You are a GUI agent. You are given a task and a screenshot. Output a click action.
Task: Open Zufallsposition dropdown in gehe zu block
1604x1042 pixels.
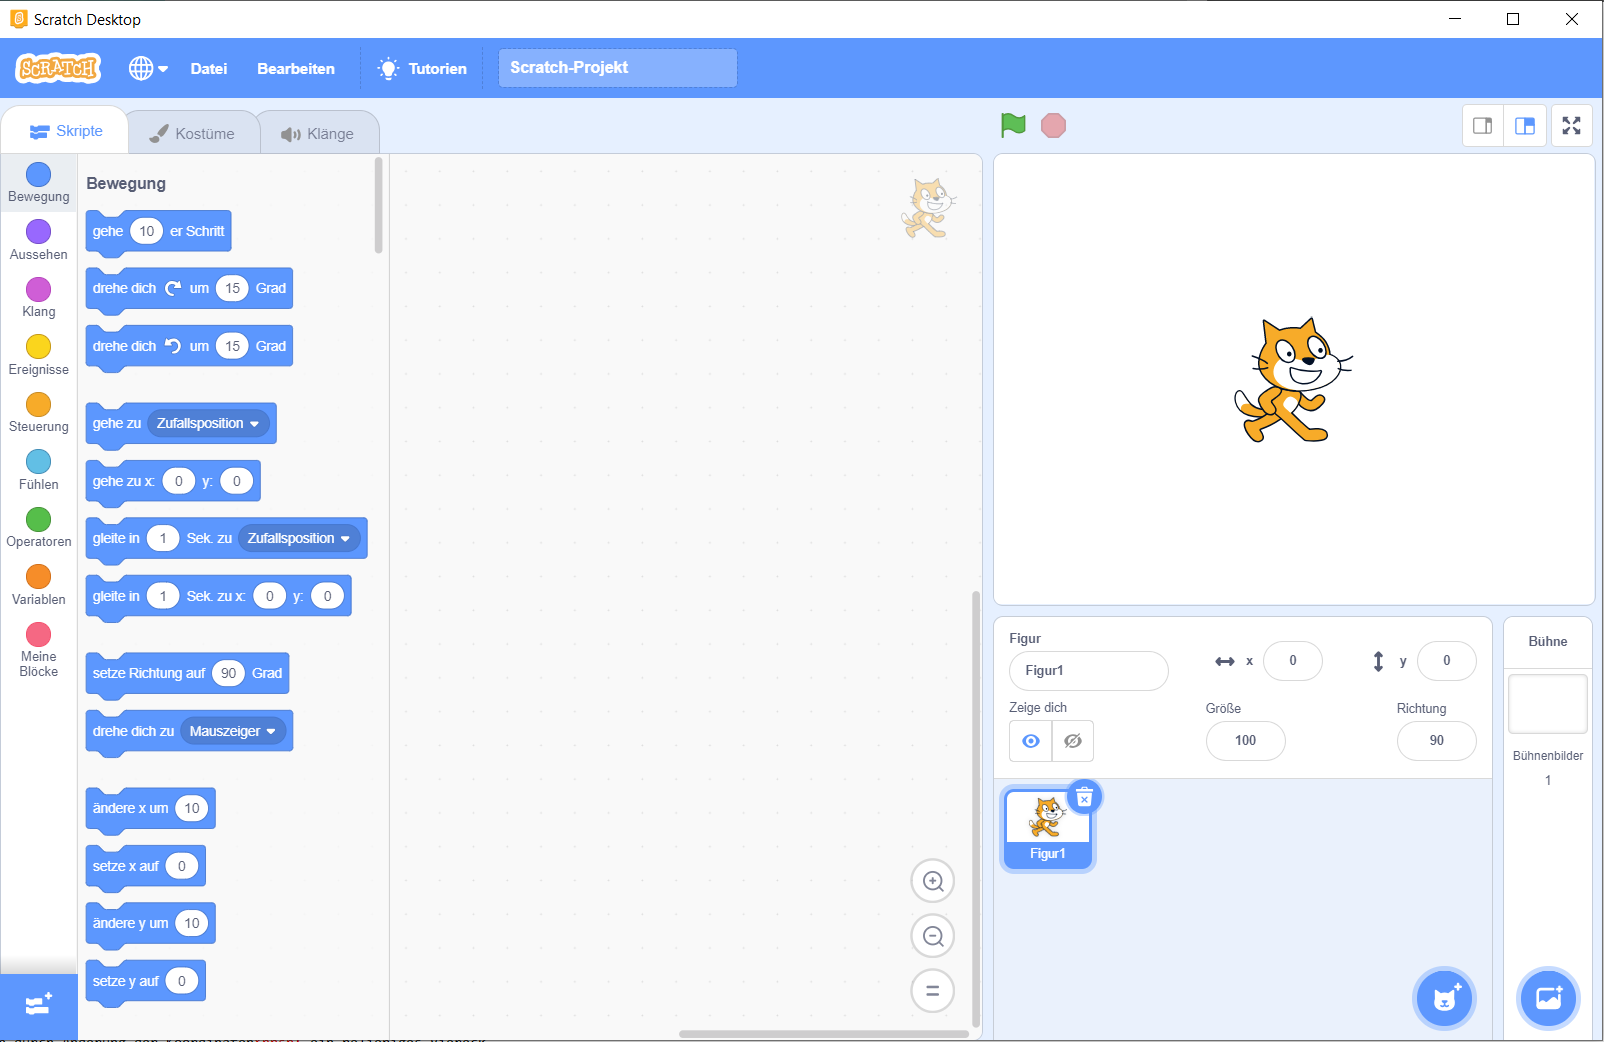coord(209,423)
